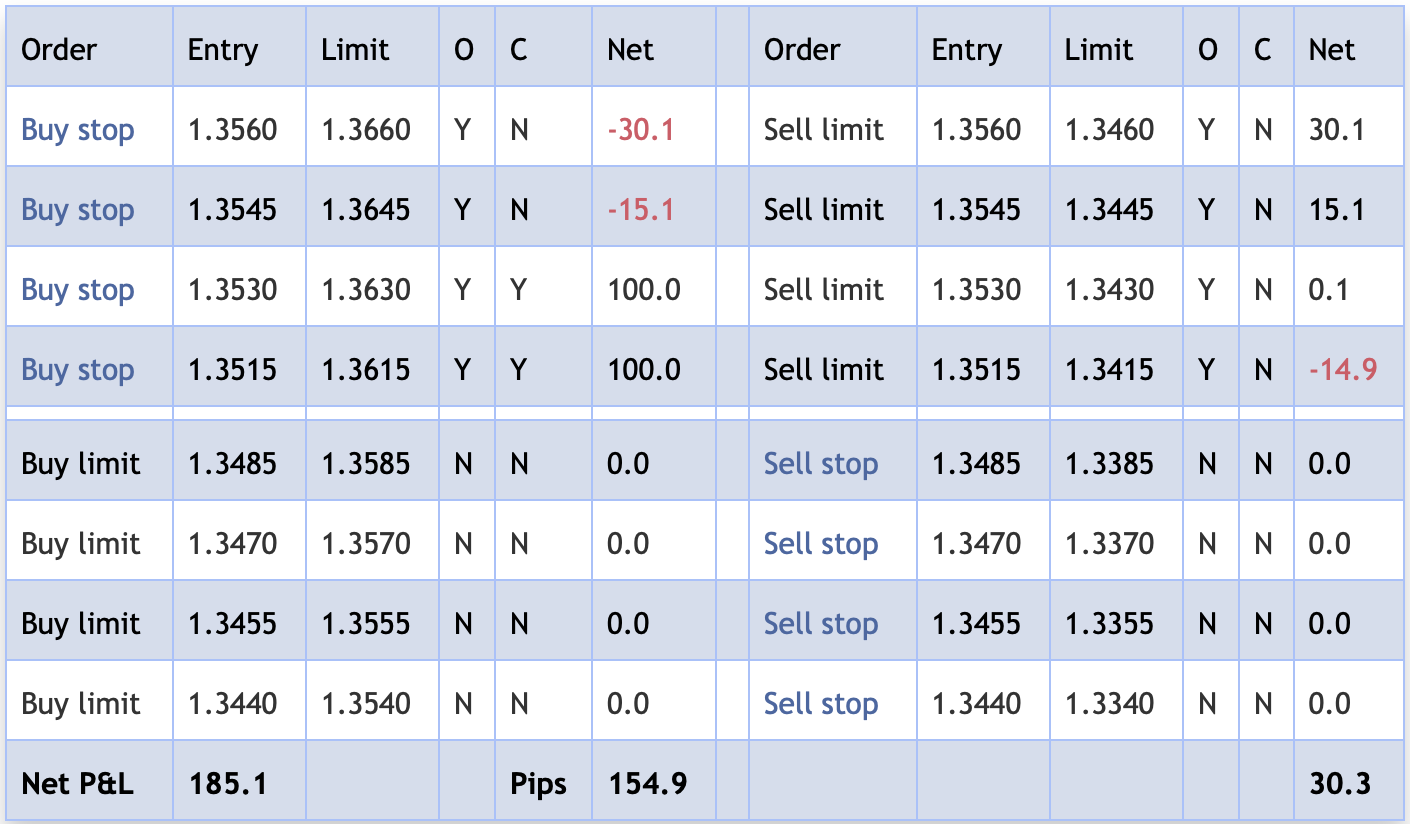1410x824 pixels.
Task: Click the Buy stop link at entry 1.3560
Action: click(78, 130)
